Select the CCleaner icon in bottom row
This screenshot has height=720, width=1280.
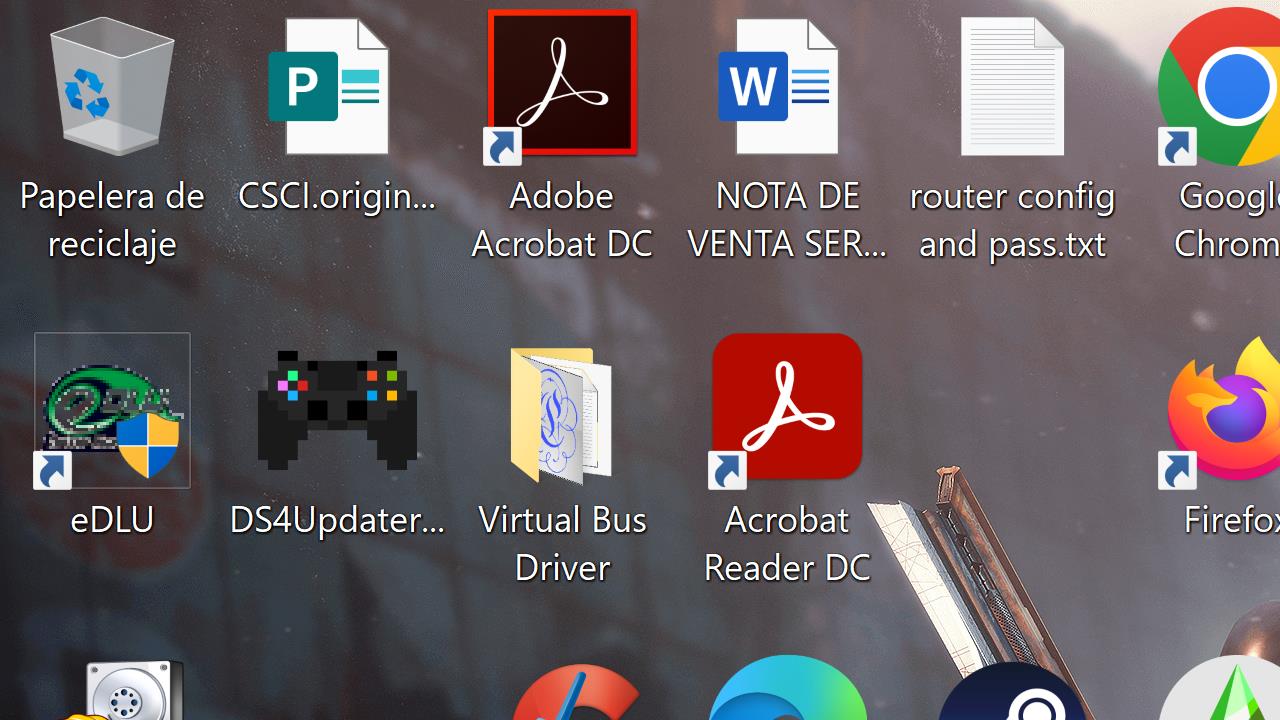(x=578, y=695)
